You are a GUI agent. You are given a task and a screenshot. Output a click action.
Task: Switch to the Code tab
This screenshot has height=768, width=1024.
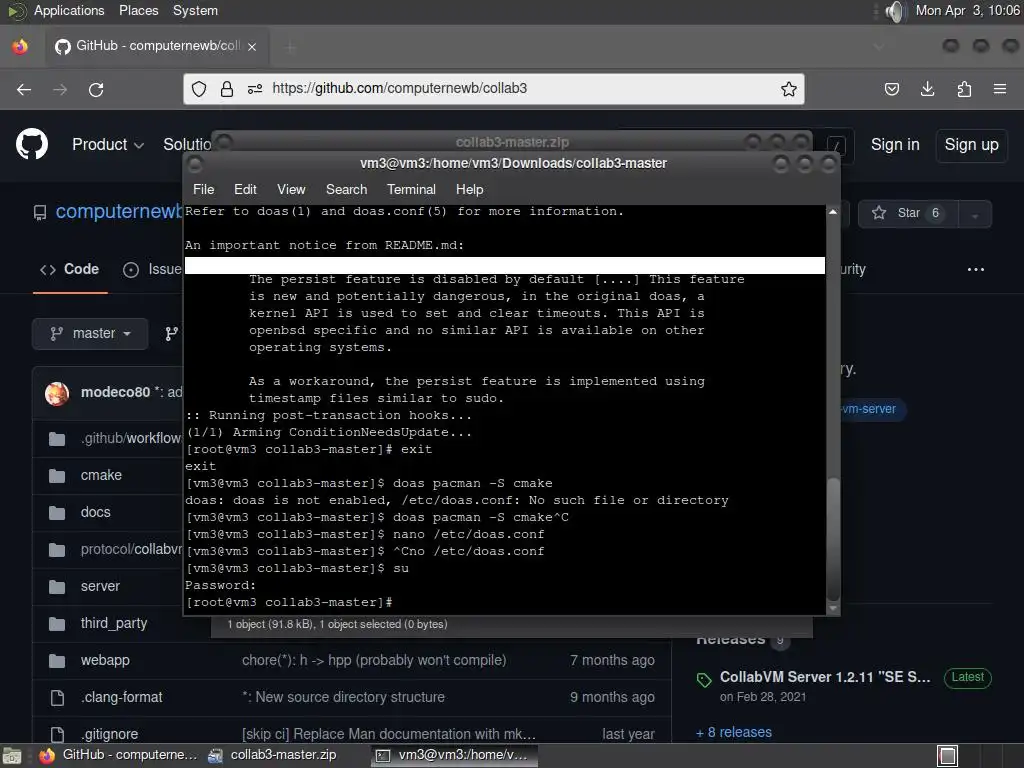tap(70, 270)
